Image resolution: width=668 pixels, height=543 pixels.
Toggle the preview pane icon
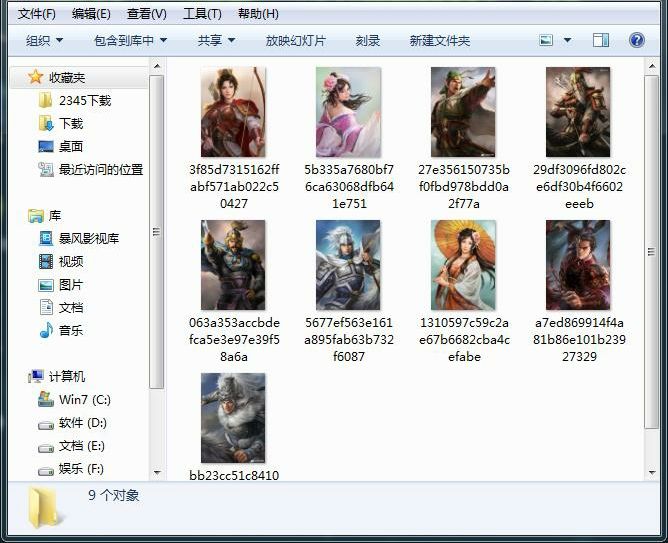601,40
